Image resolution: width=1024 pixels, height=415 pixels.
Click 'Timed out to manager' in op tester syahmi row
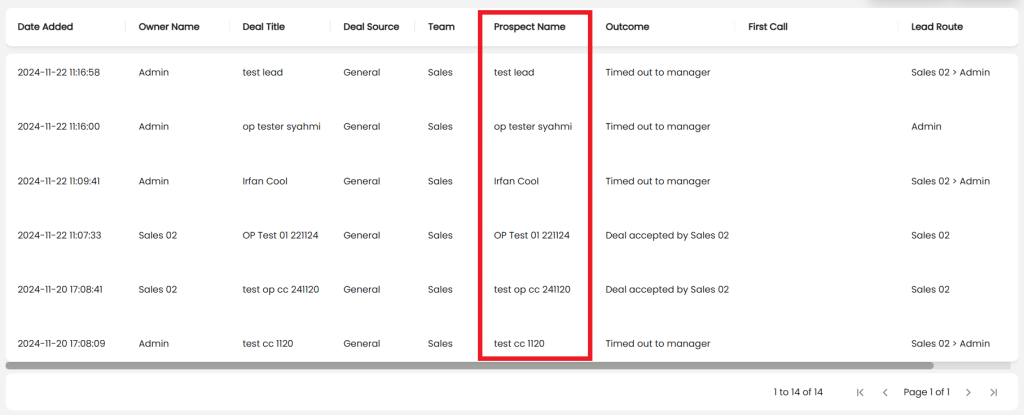(658, 127)
